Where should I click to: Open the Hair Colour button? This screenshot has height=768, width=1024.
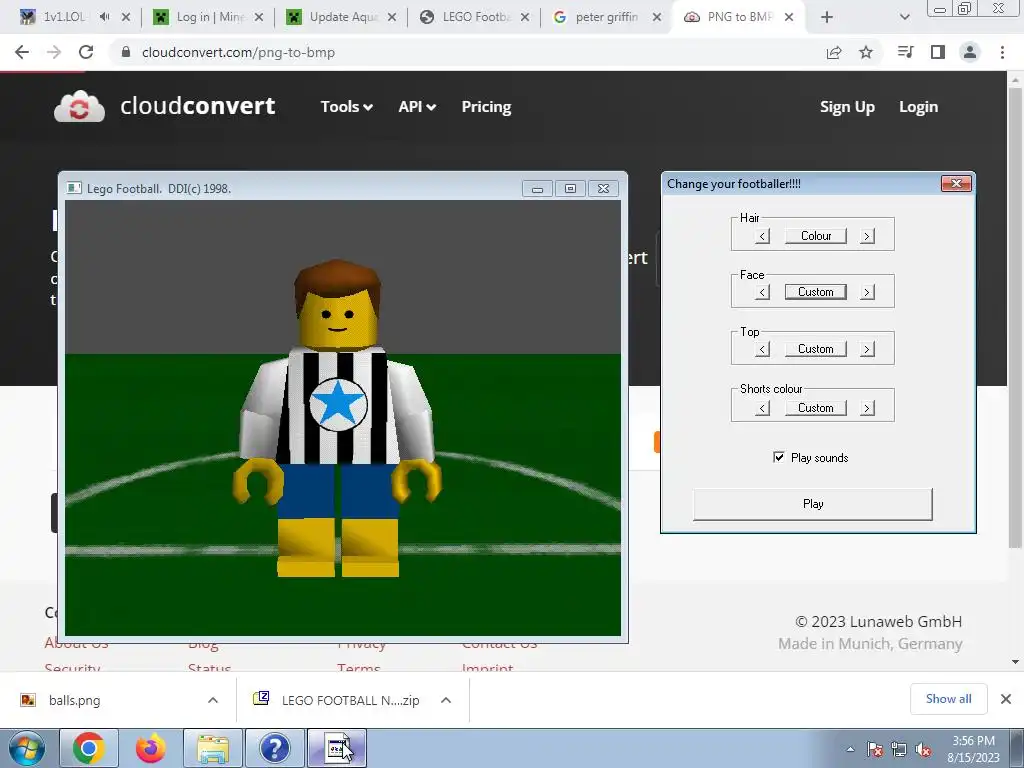(x=816, y=236)
